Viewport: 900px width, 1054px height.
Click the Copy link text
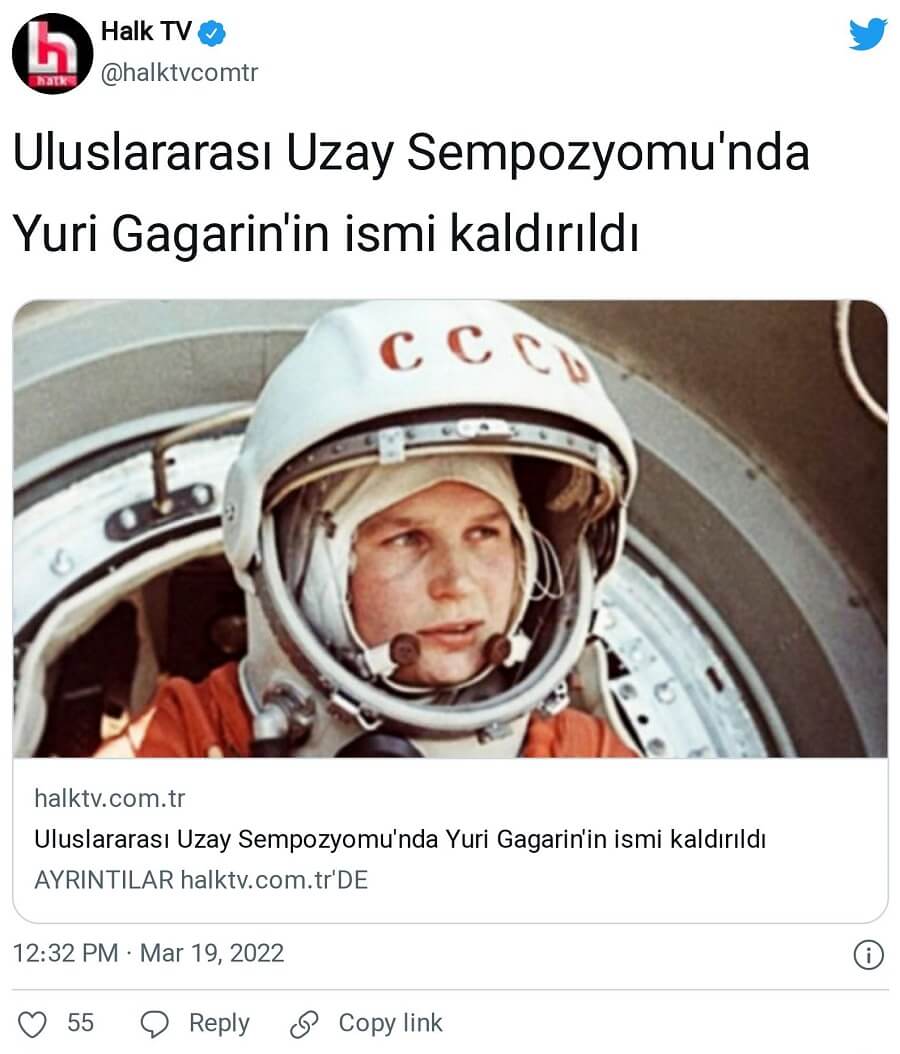click(391, 1023)
